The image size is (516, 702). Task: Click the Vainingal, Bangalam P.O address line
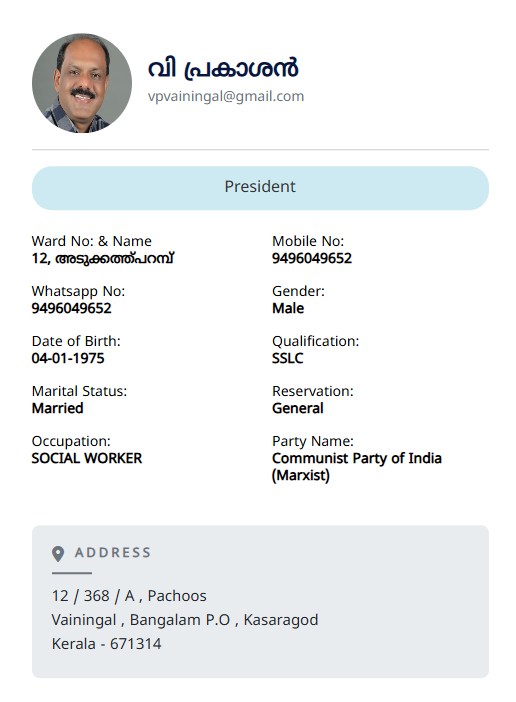click(185, 620)
